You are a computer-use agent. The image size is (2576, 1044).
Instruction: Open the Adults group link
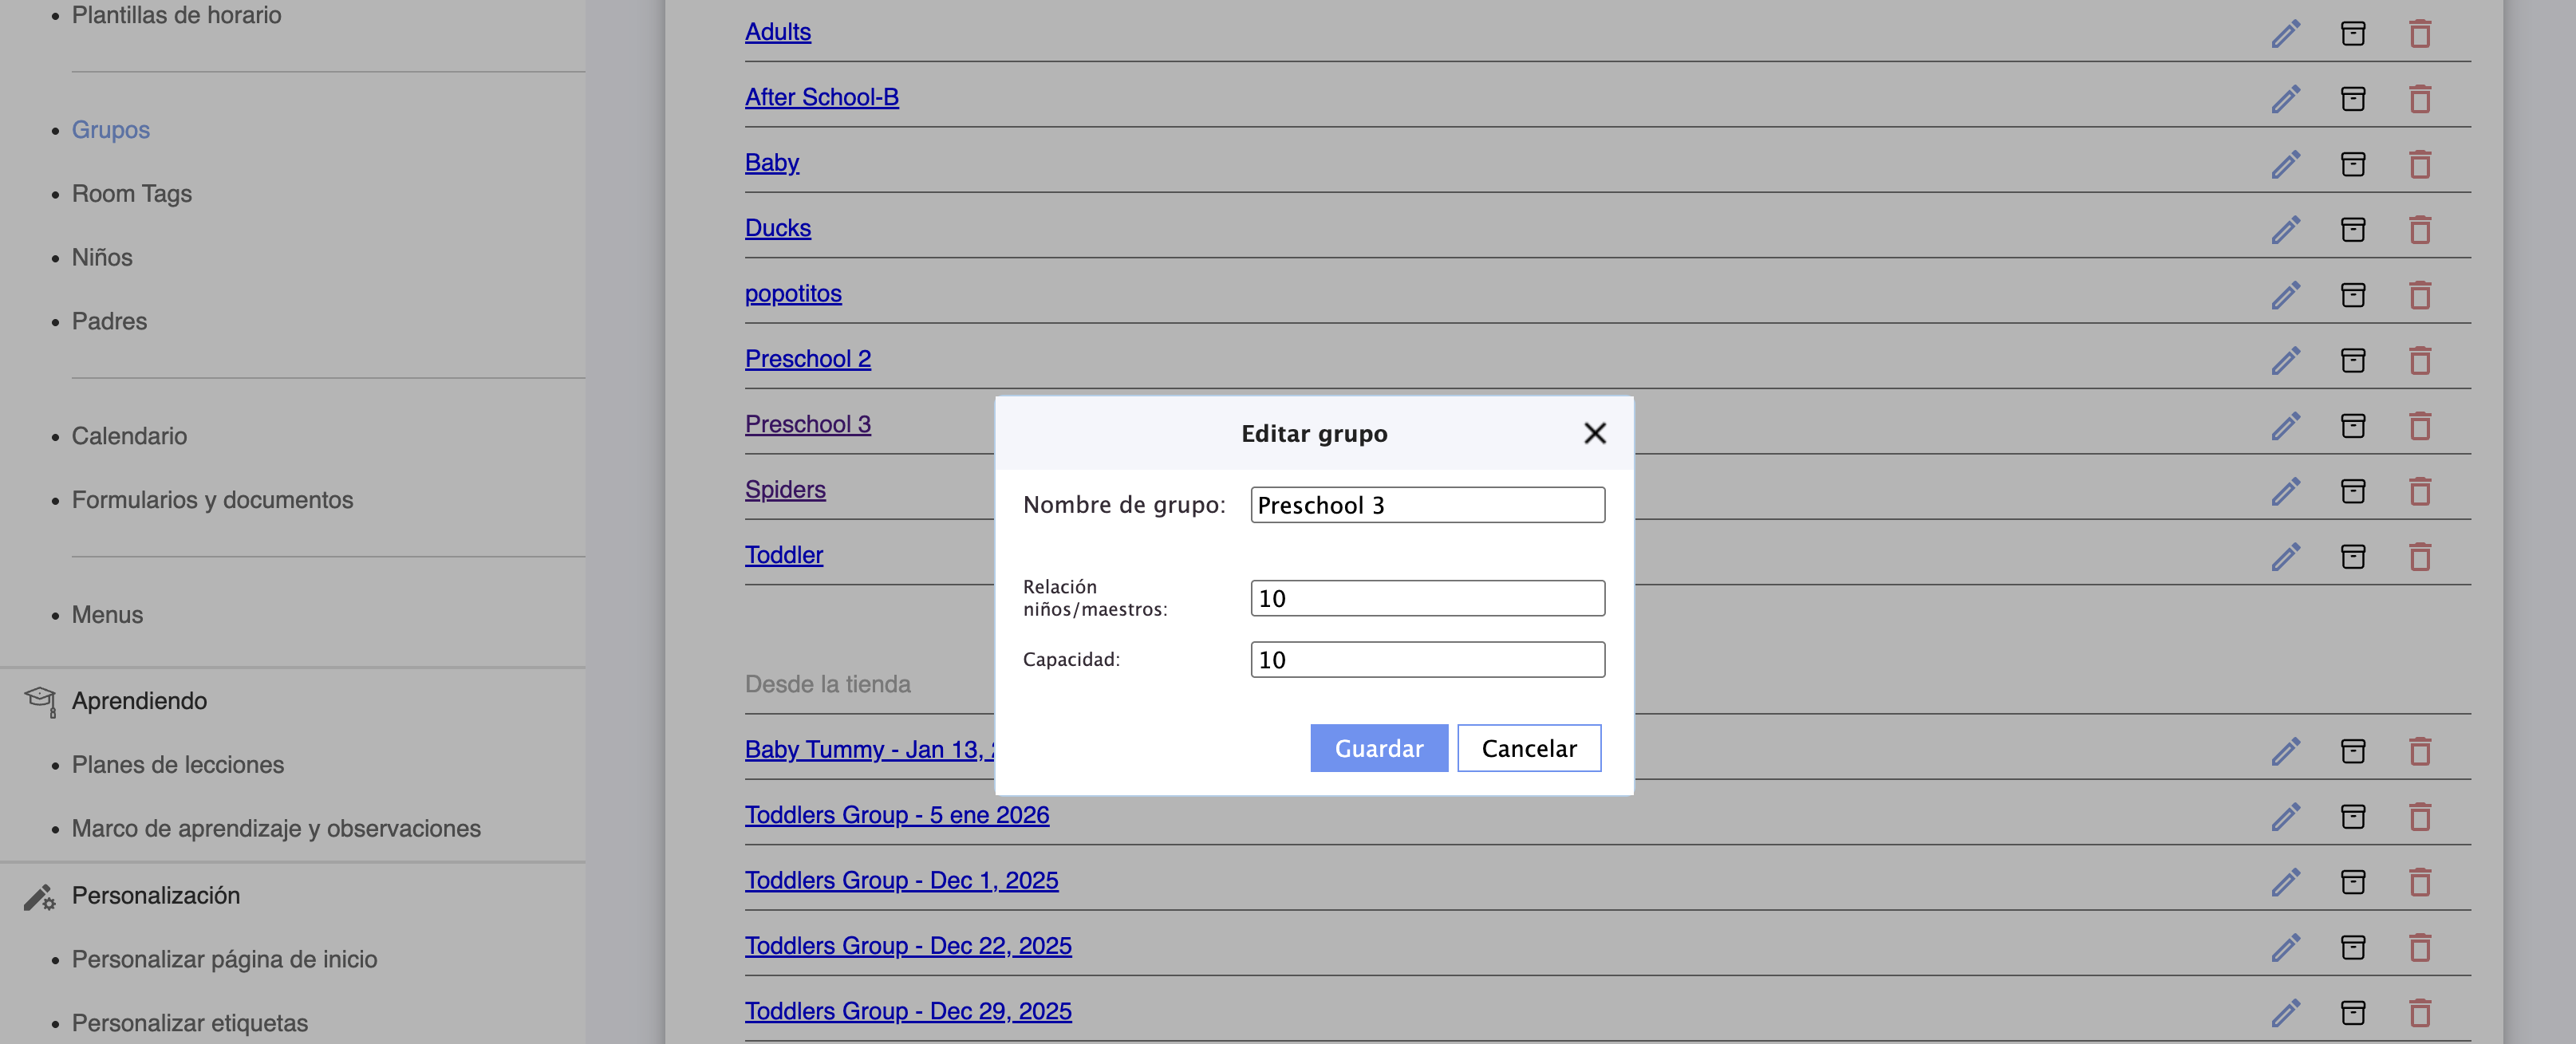coord(777,32)
